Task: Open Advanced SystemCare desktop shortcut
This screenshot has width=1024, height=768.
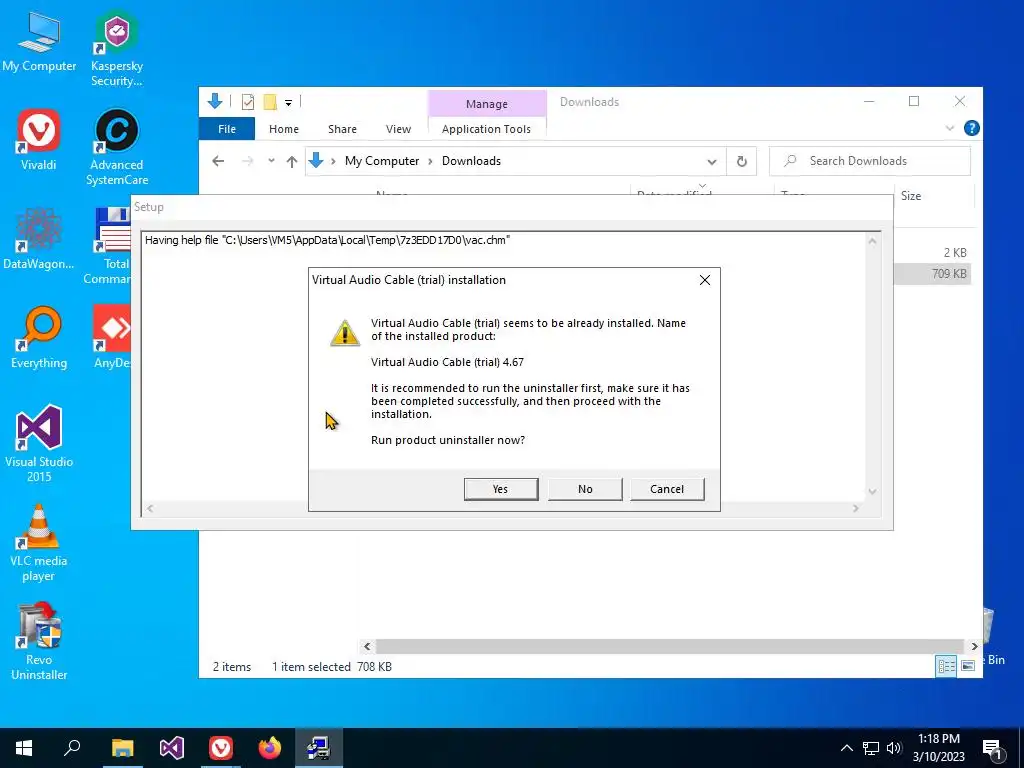Action: [116, 147]
